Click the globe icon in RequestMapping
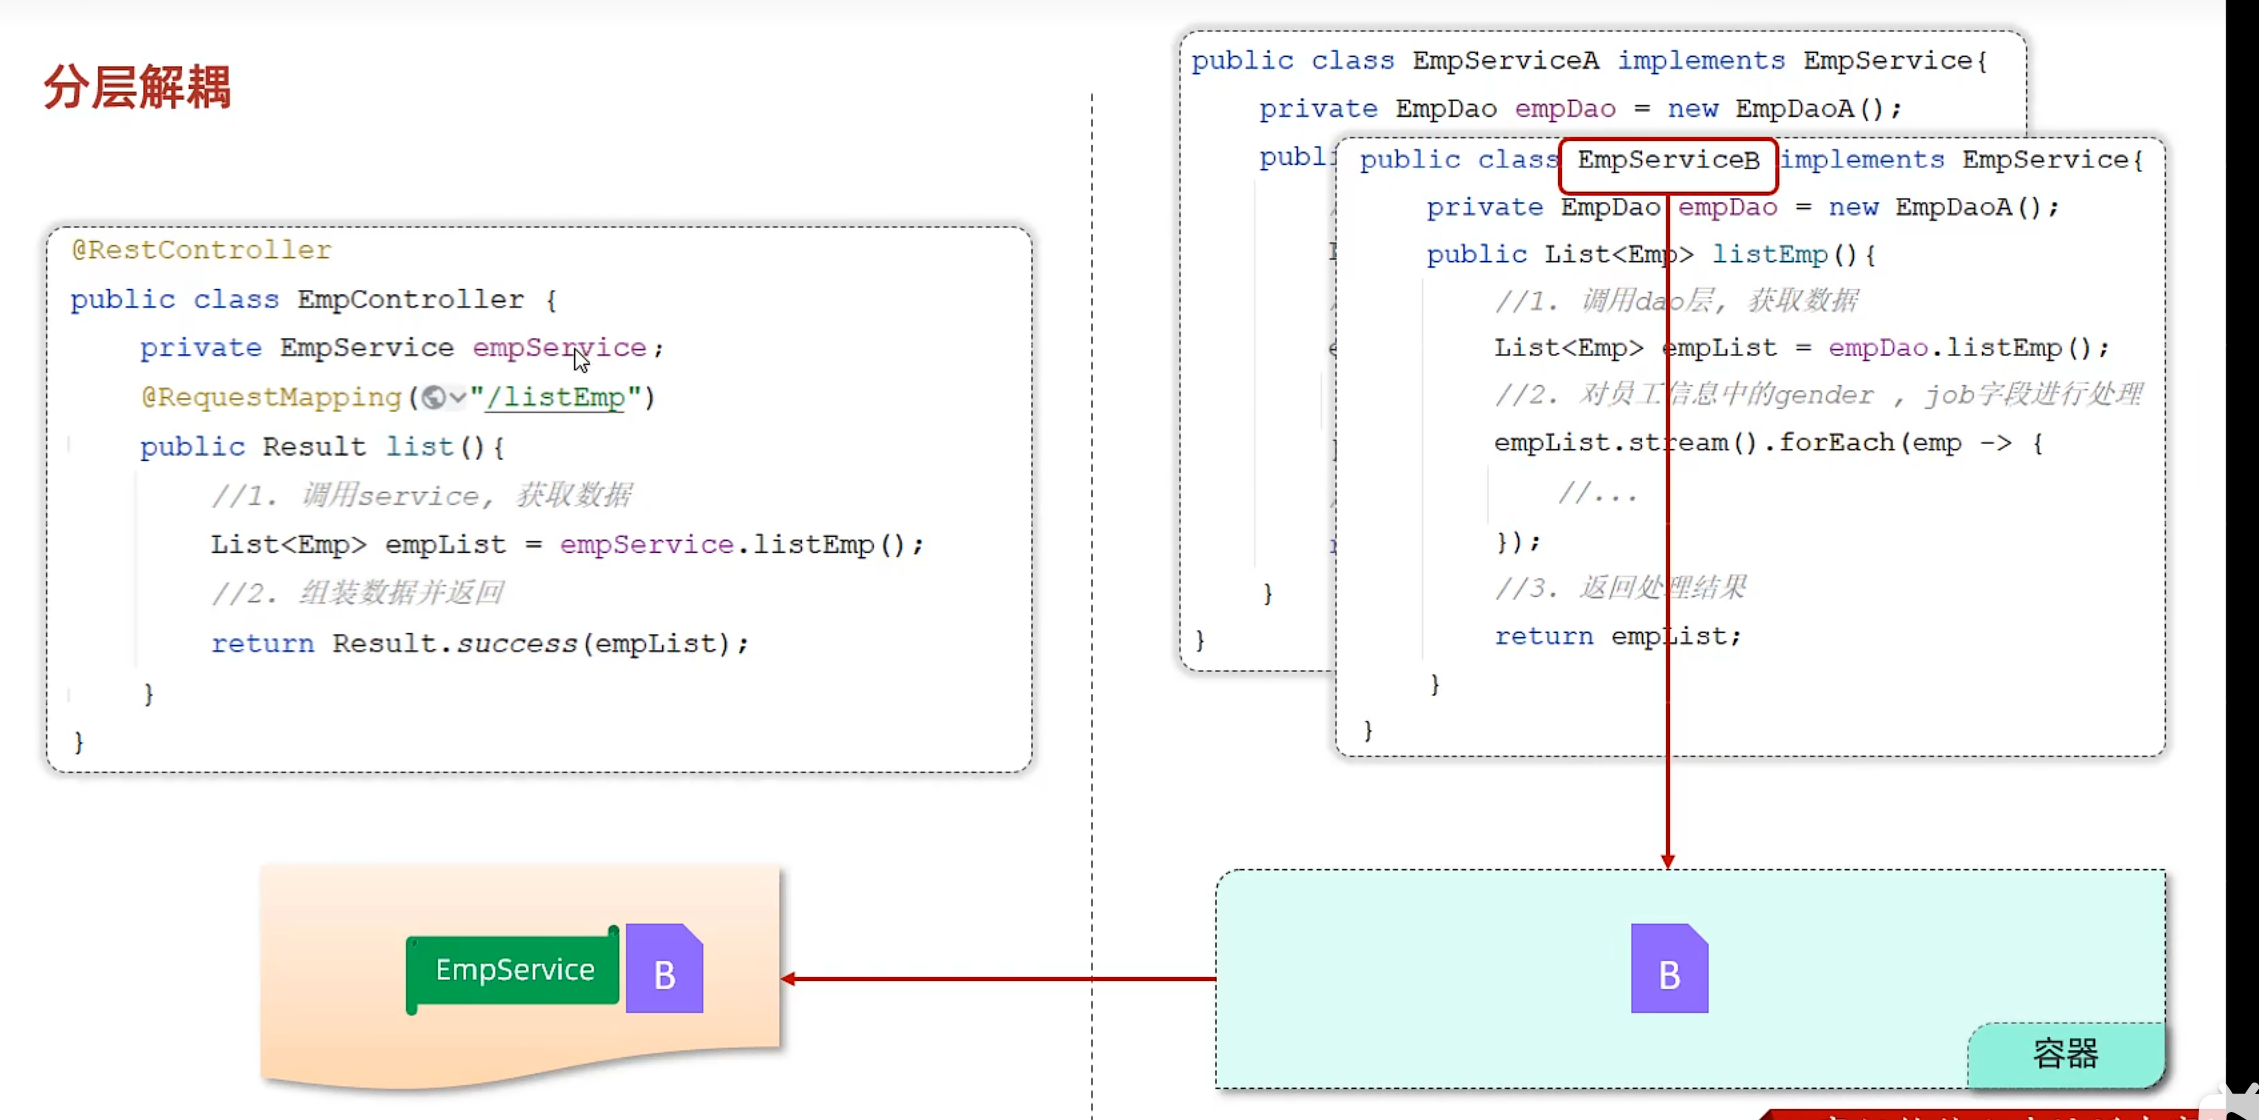 (x=433, y=397)
